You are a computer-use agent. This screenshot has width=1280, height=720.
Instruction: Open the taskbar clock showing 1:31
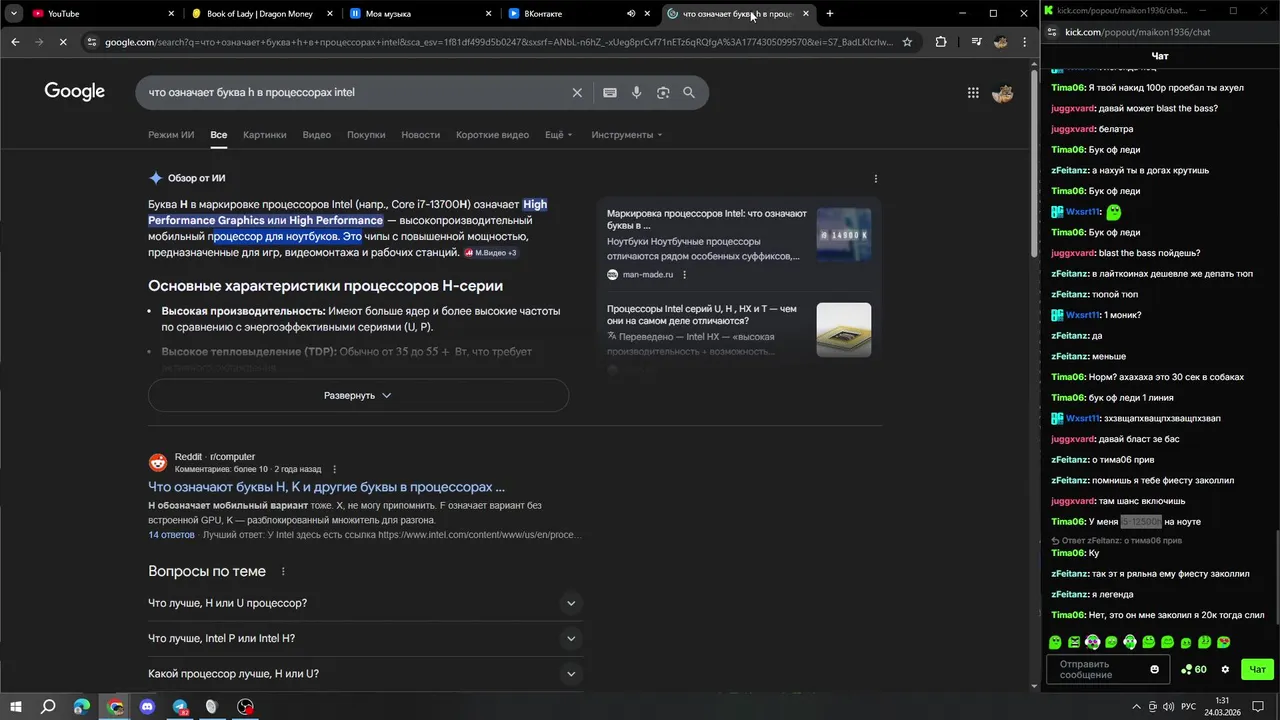click(x=1222, y=707)
